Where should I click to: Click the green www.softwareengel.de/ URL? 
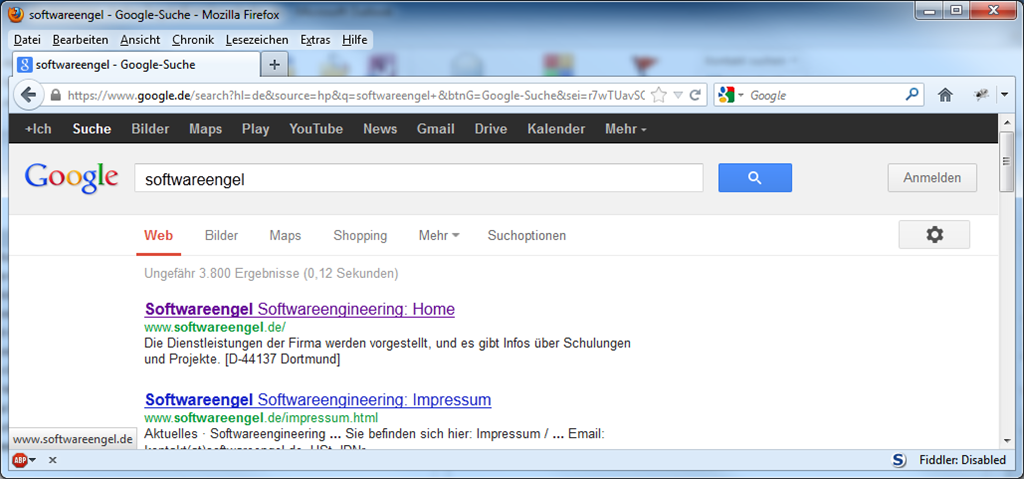[x=215, y=327]
